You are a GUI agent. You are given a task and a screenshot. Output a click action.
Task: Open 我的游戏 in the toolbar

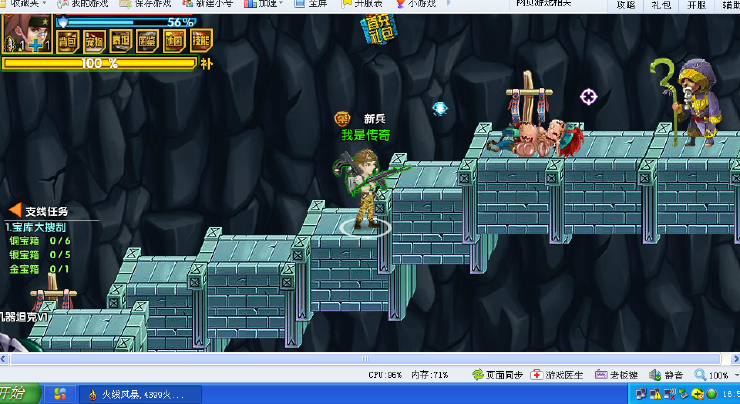pyautogui.click(x=83, y=4)
